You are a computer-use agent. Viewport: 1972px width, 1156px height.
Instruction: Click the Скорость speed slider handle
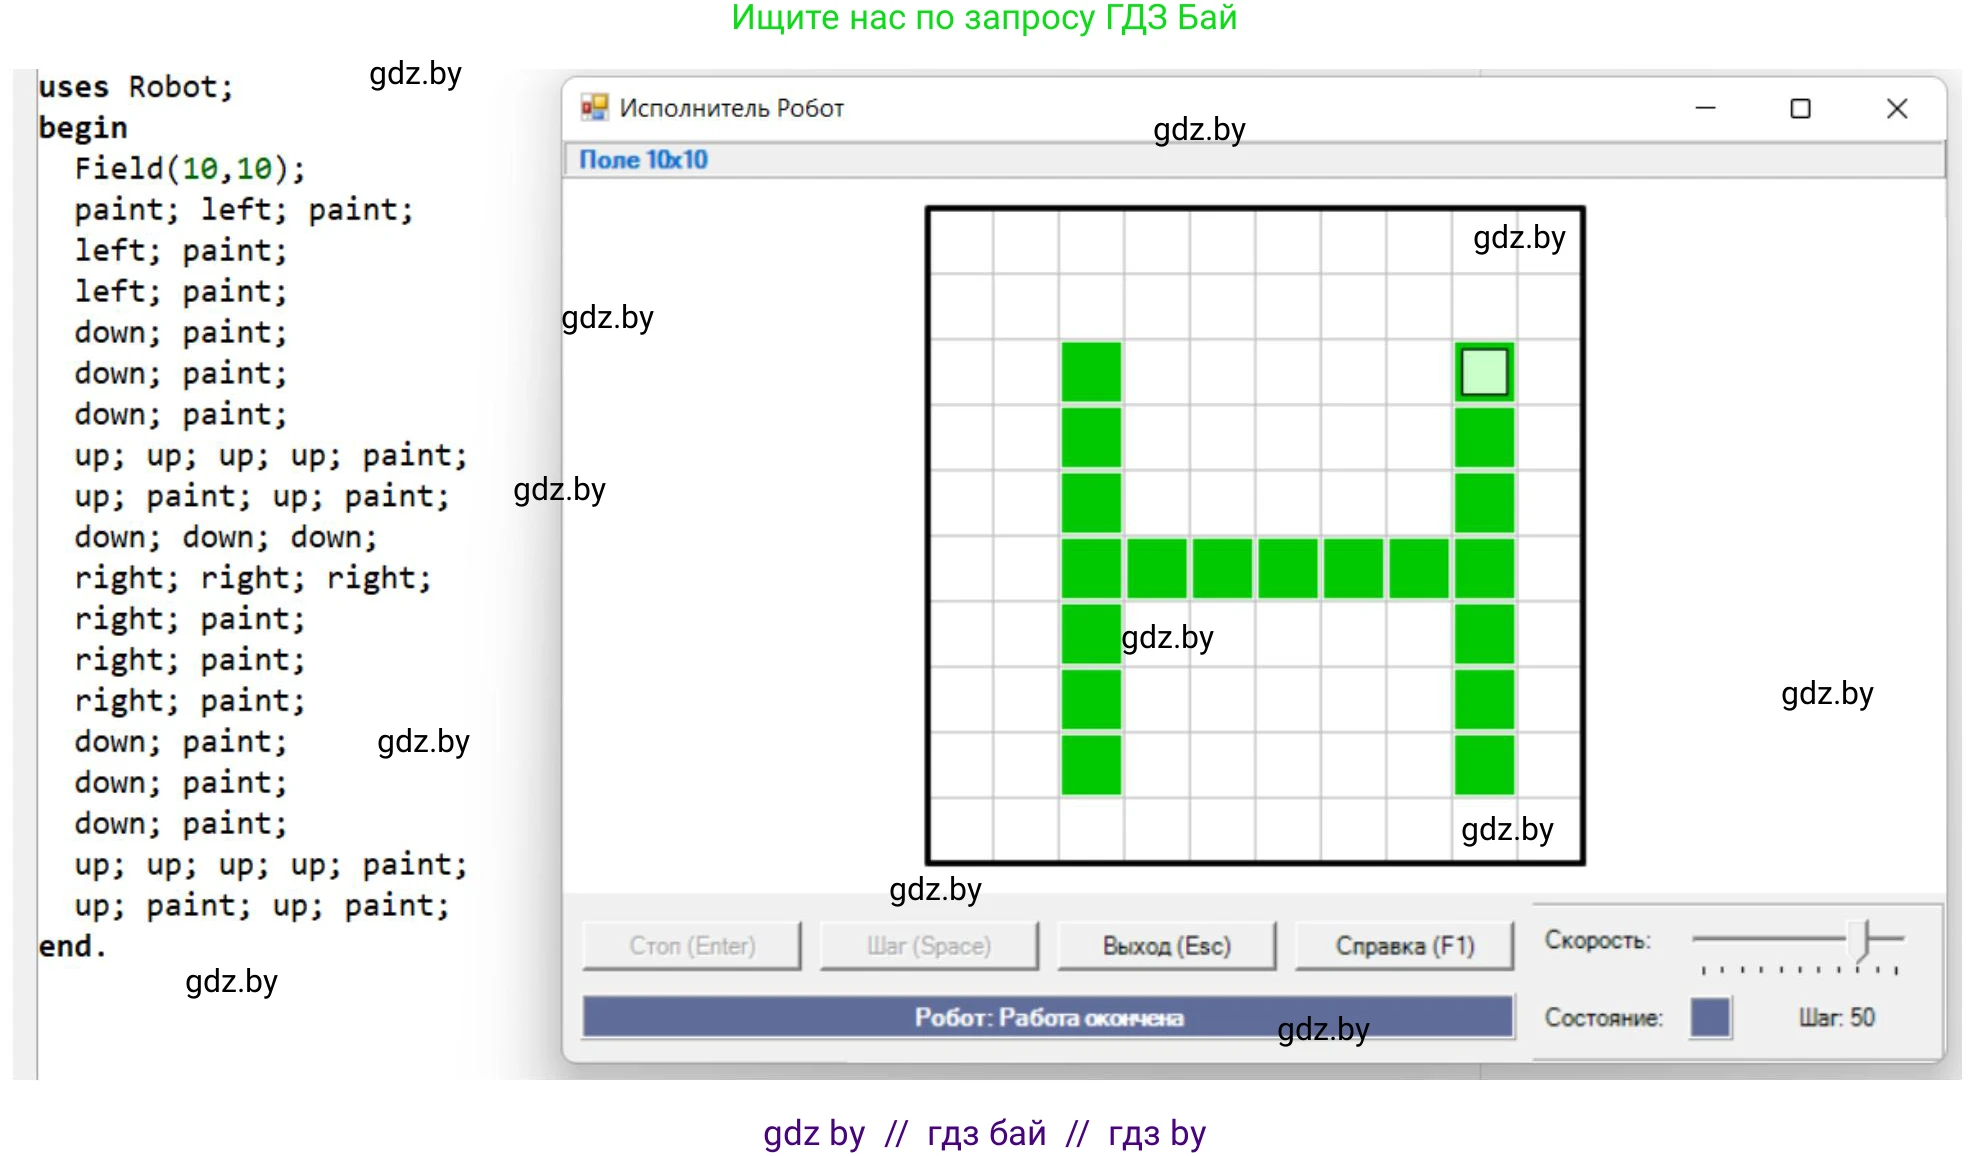click(1859, 940)
